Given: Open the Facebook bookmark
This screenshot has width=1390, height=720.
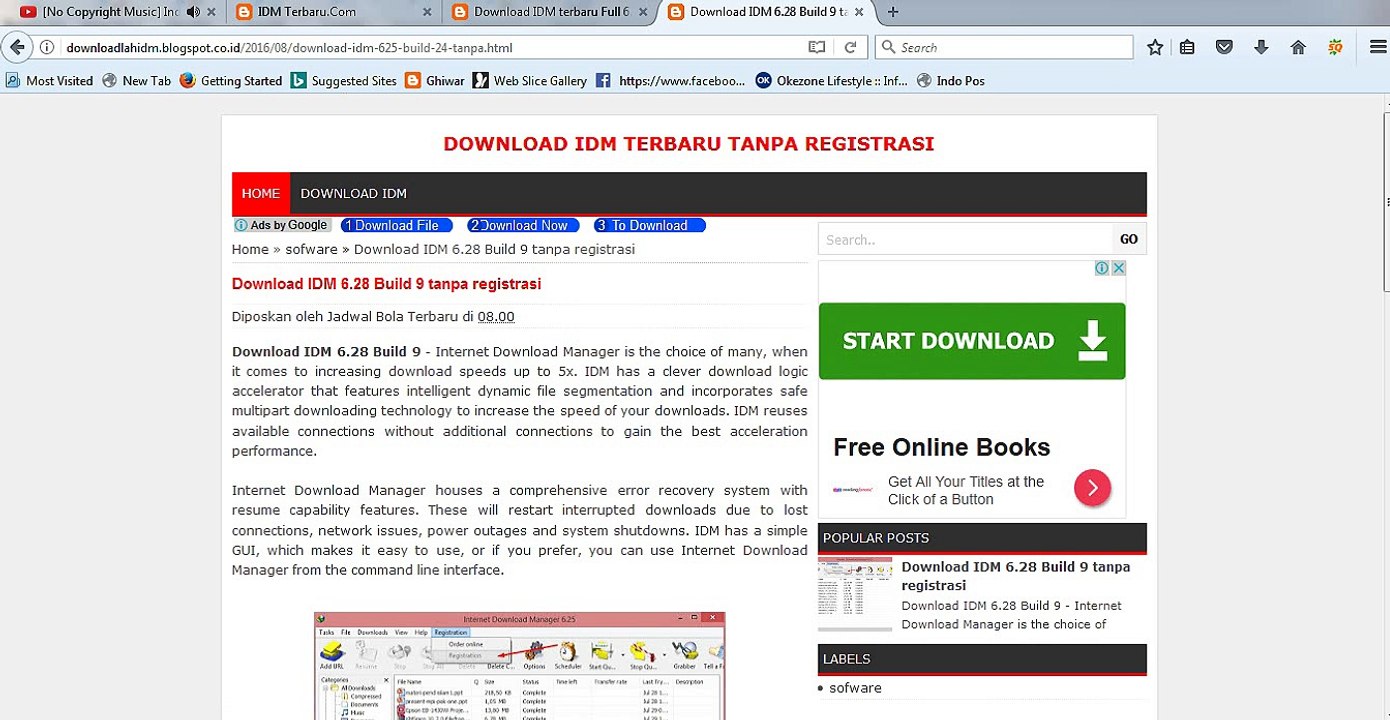Looking at the screenshot, I should click(670, 81).
